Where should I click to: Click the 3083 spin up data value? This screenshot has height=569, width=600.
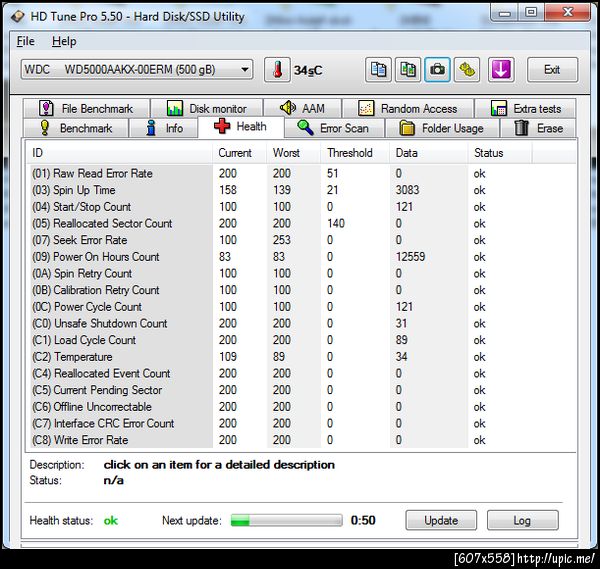[x=408, y=190]
